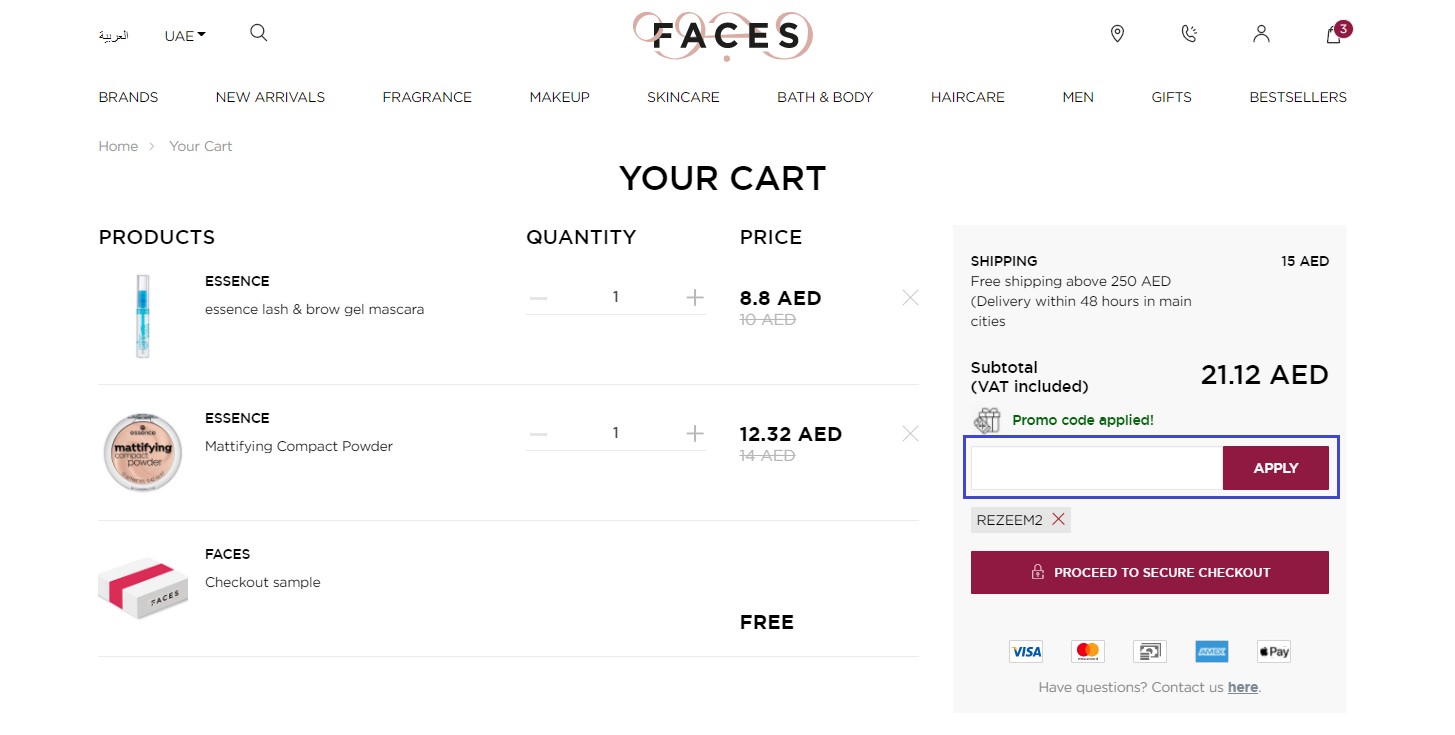The image size is (1455, 735).
Task: Click inside the promo code input field
Action: [x=1095, y=467]
